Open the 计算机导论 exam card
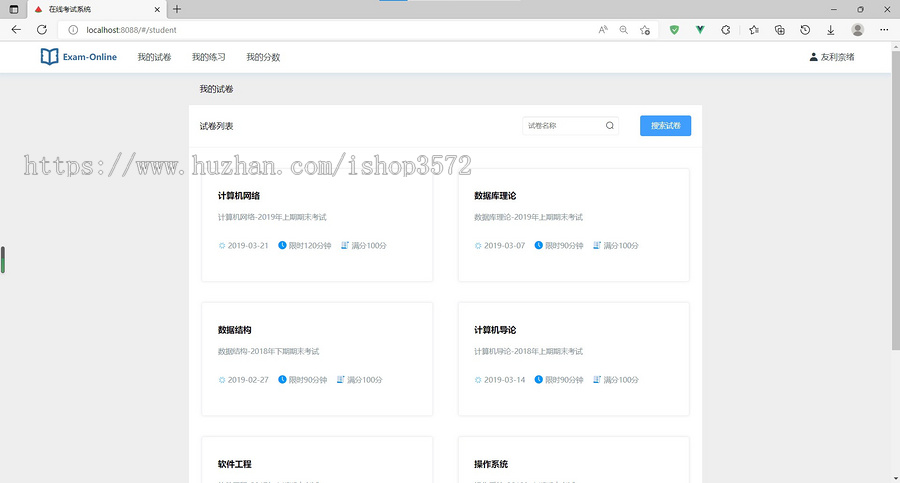The width and height of the screenshot is (900, 483). pyautogui.click(x=573, y=359)
